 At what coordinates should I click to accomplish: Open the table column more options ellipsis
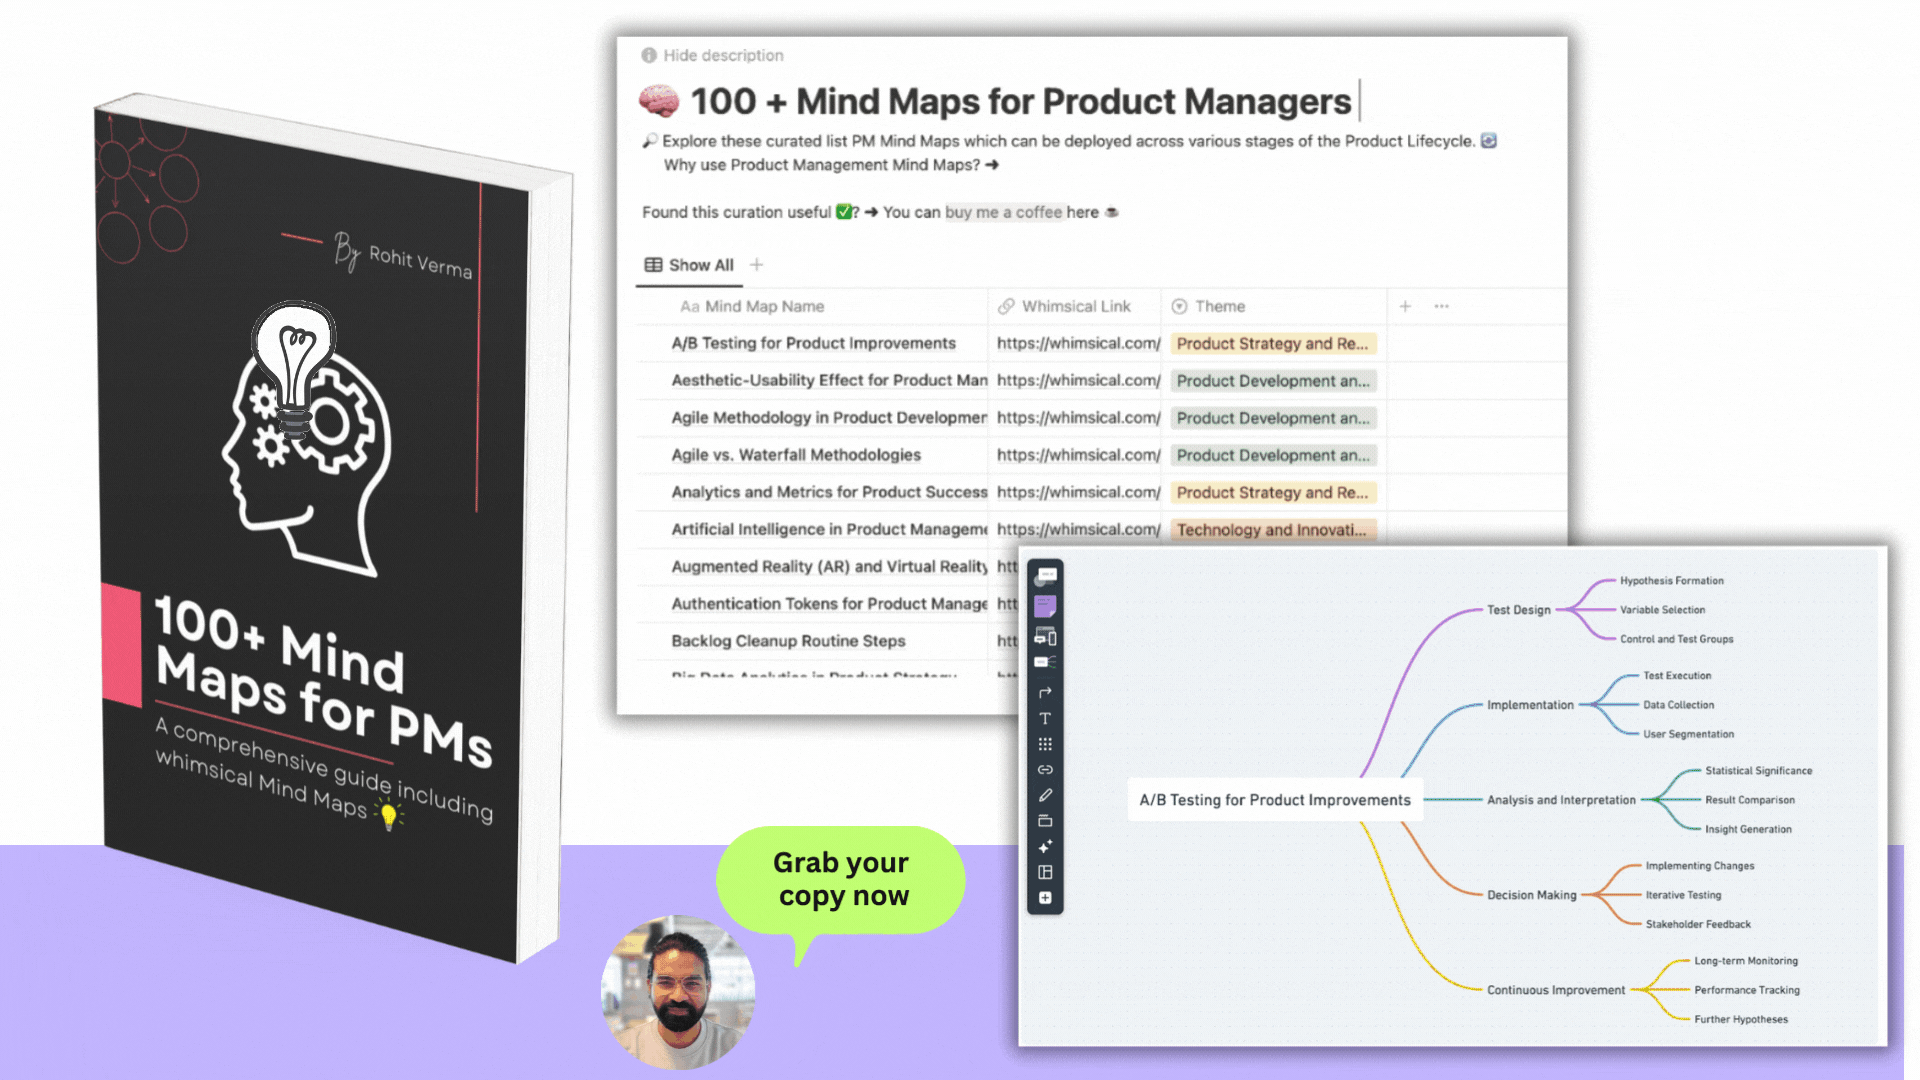tap(1441, 306)
